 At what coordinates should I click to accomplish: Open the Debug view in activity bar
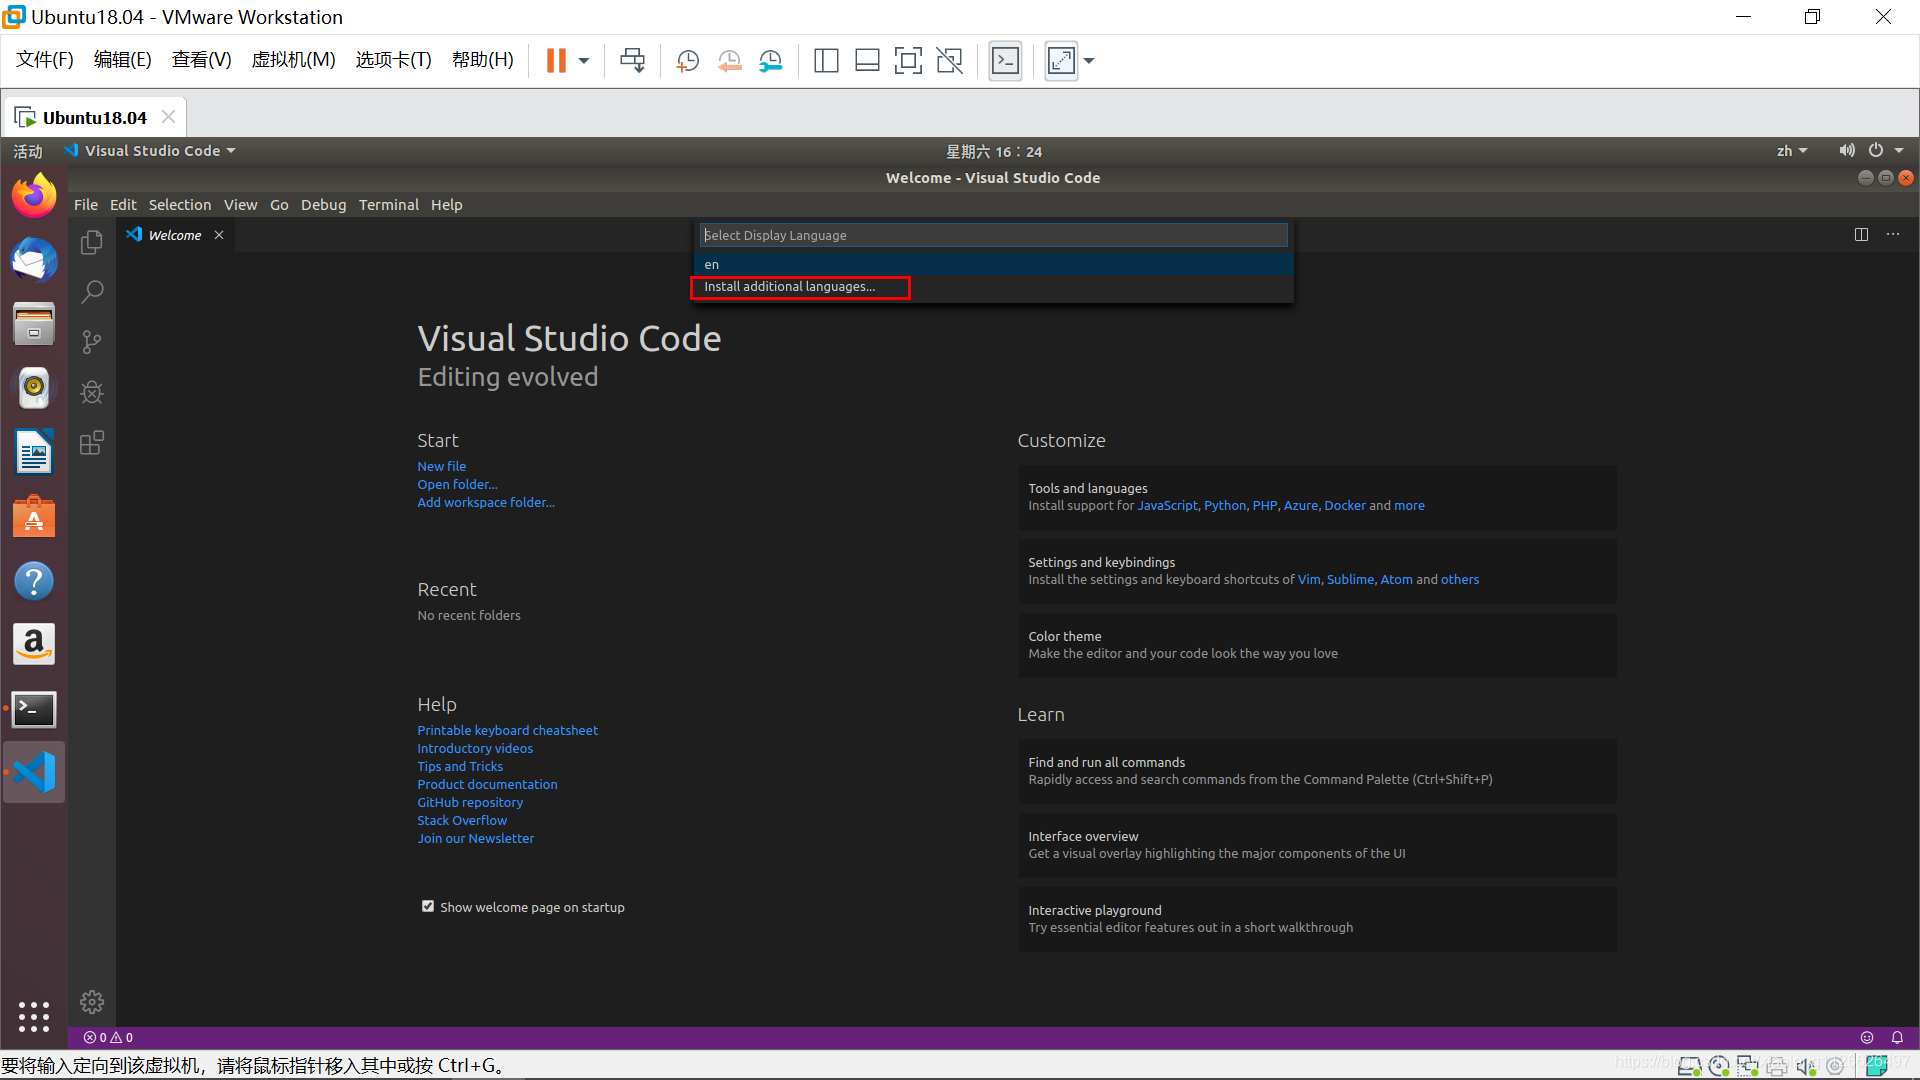point(92,392)
